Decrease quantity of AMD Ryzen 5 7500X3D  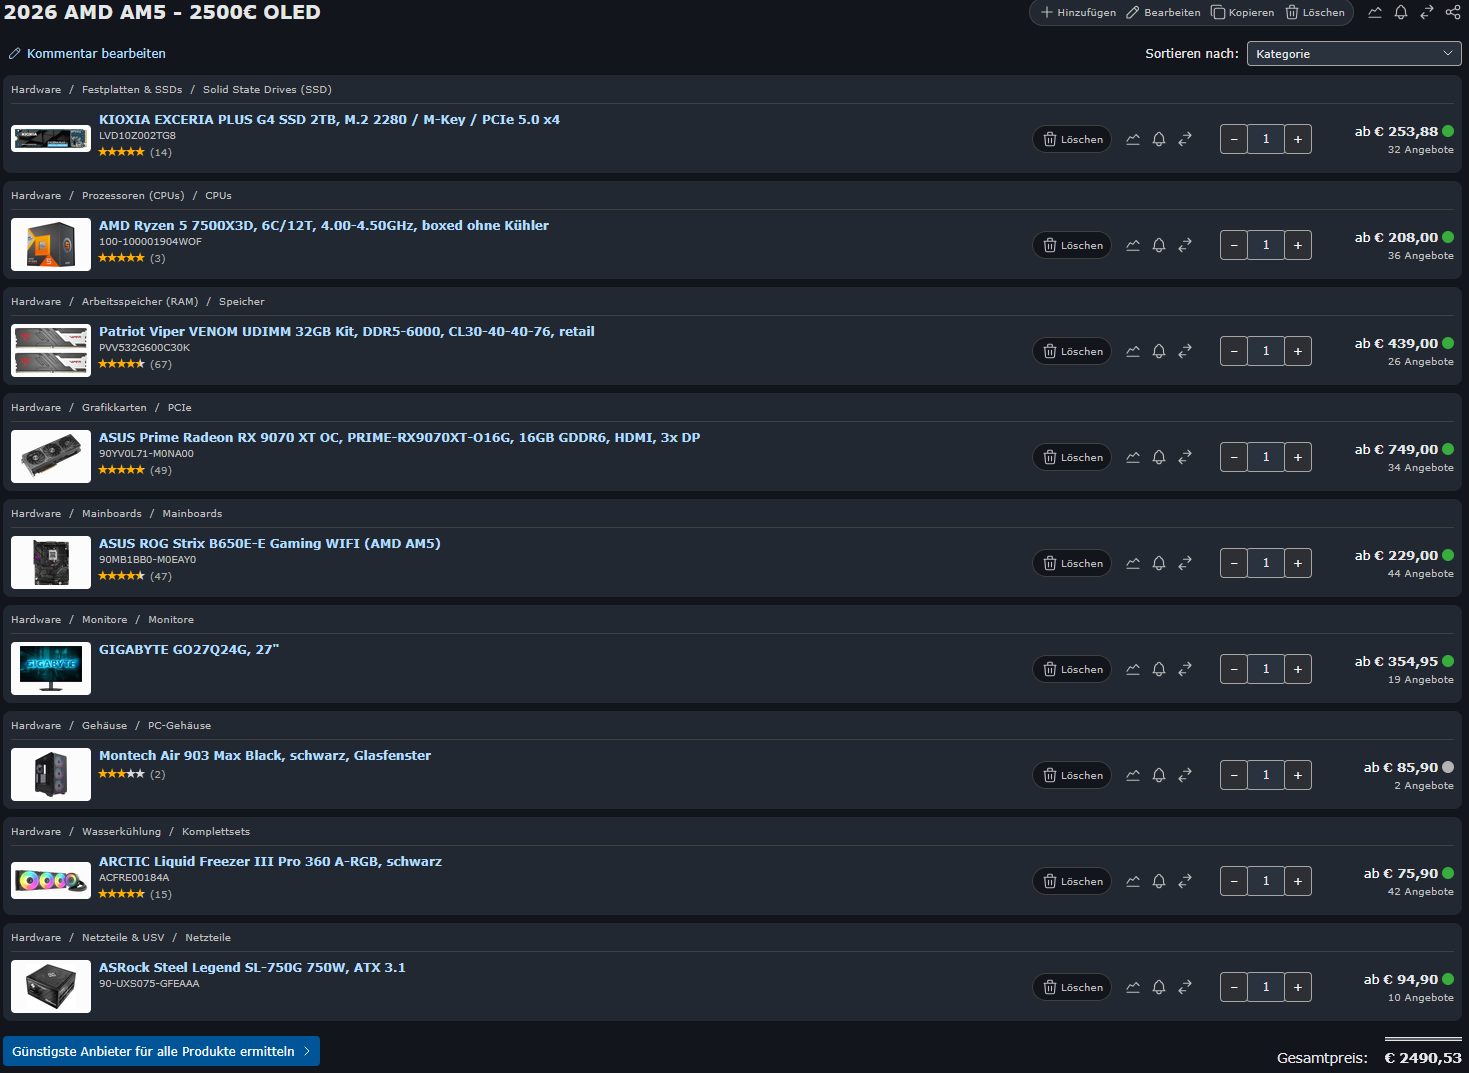tap(1234, 245)
